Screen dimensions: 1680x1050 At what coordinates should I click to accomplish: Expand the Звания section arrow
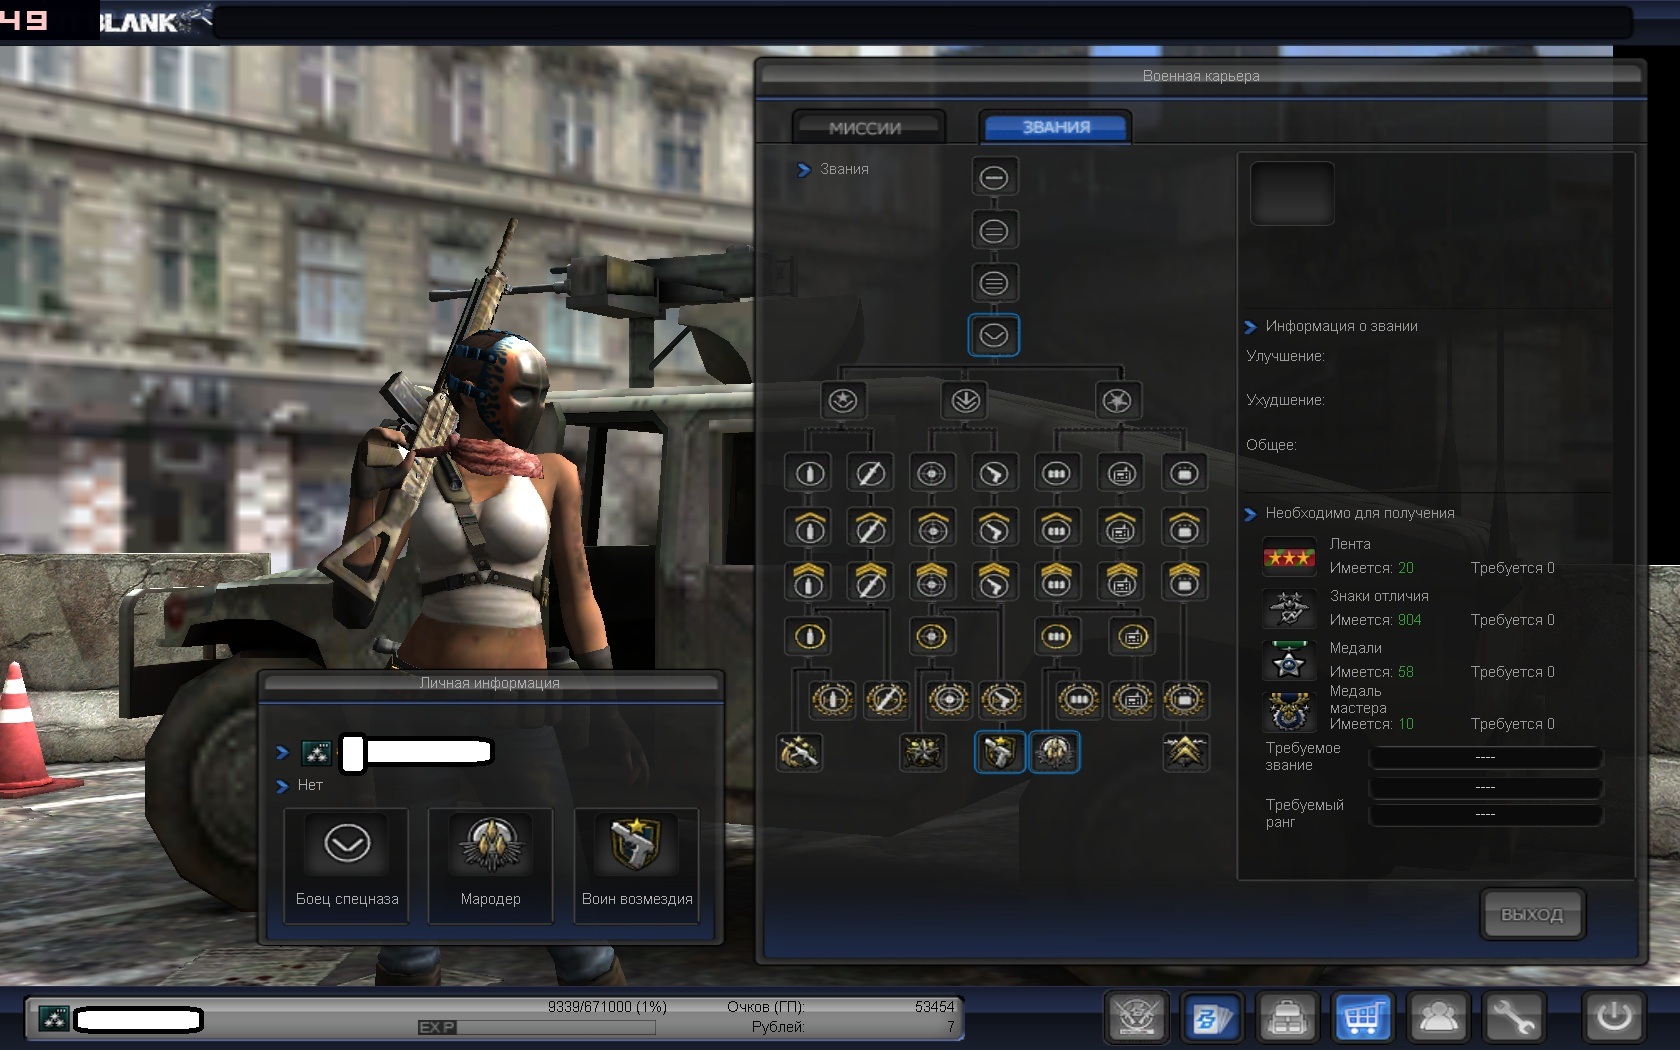tap(803, 170)
